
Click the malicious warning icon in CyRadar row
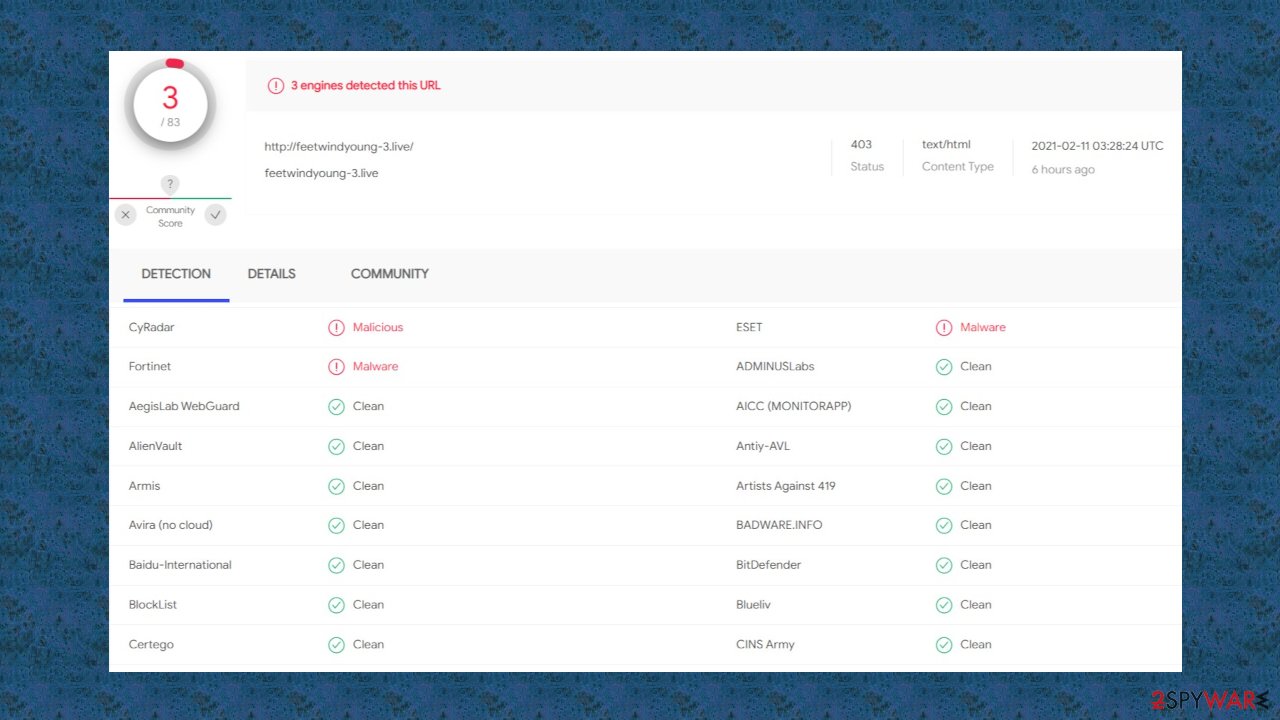tap(336, 328)
